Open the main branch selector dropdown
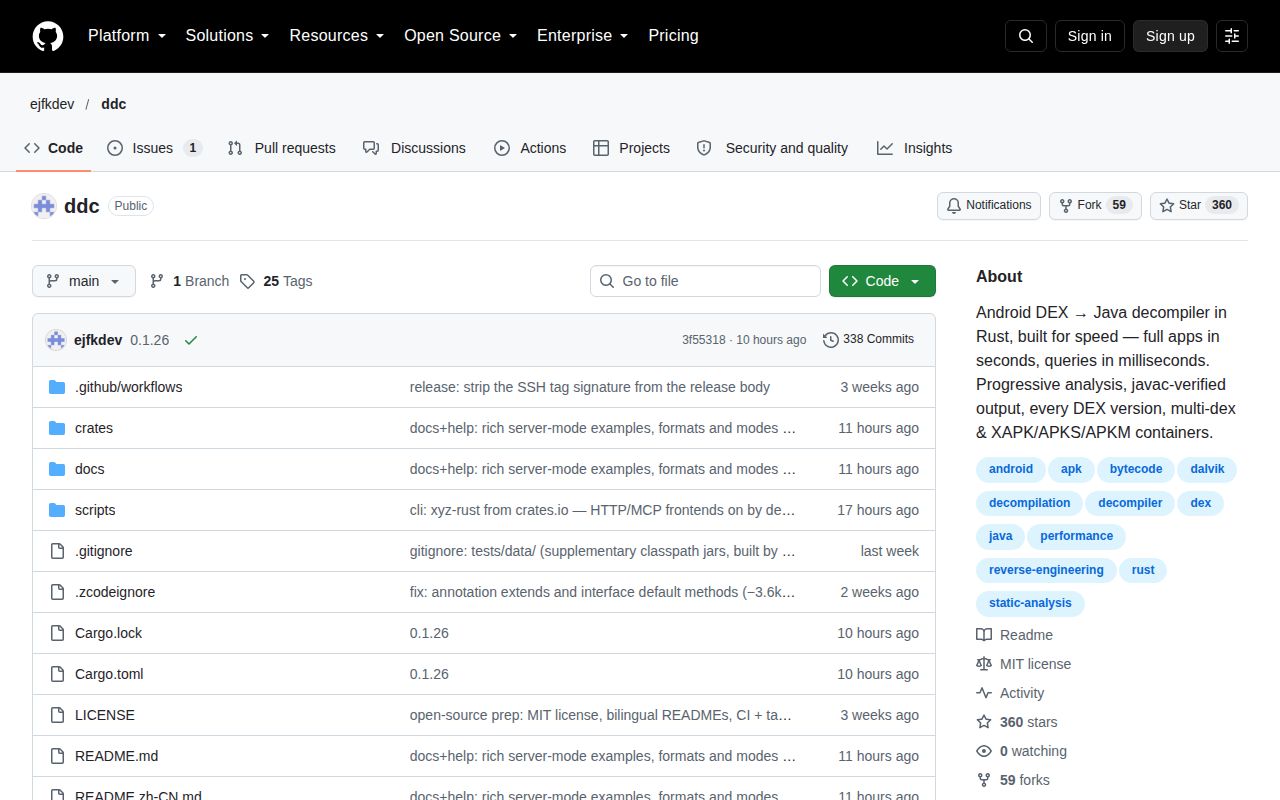The height and width of the screenshot is (800, 1280). pos(84,281)
